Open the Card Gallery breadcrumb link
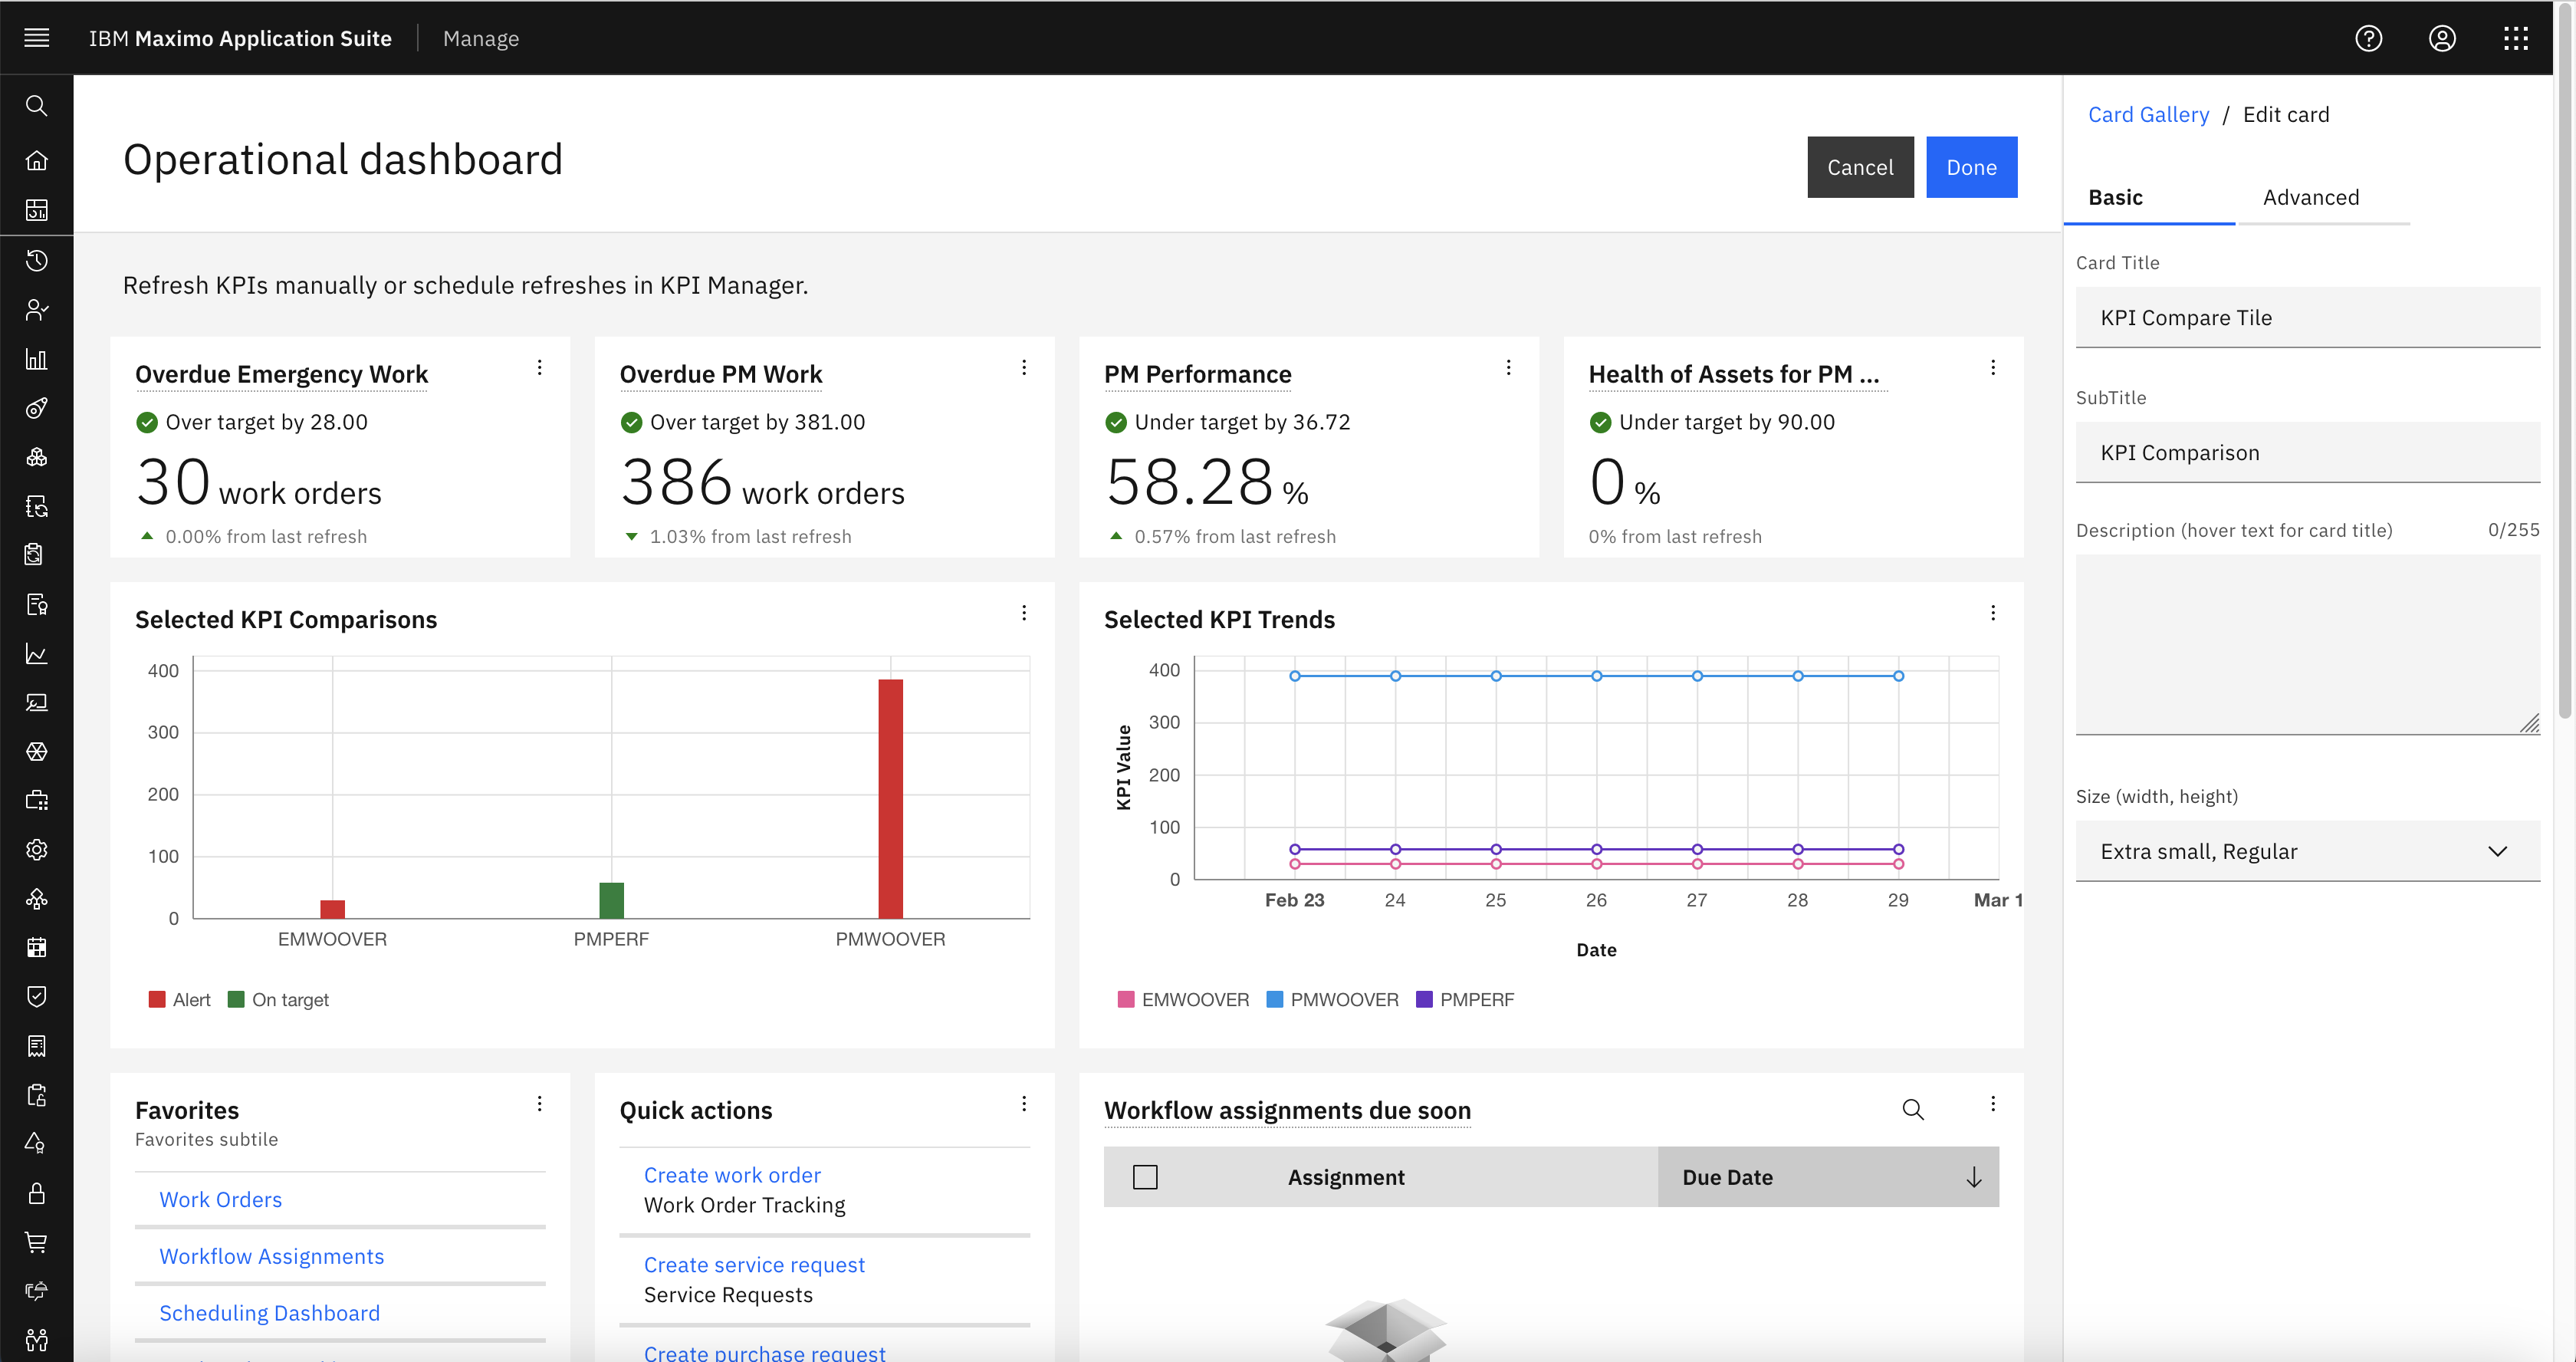 point(2148,114)
